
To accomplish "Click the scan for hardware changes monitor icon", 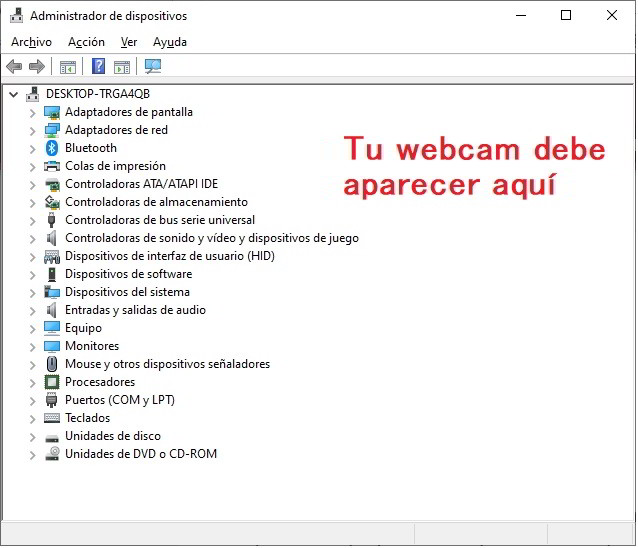I will coord(152,67).
